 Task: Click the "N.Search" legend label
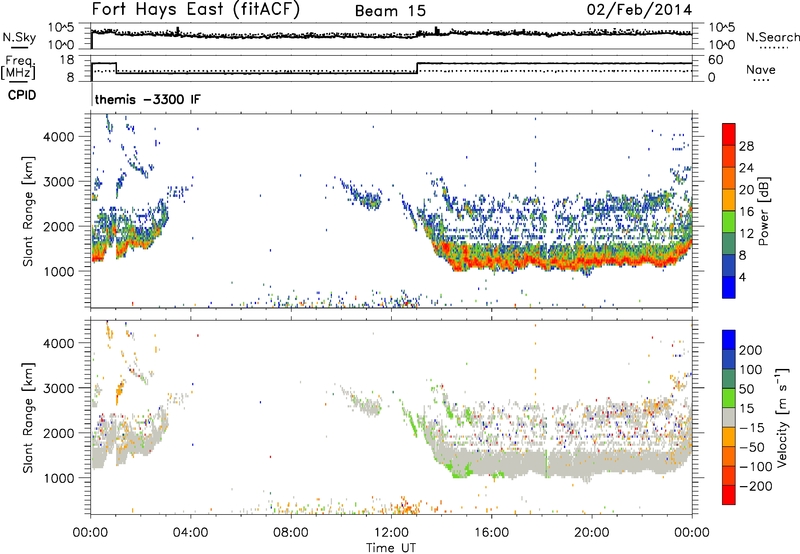click(772, 37)
